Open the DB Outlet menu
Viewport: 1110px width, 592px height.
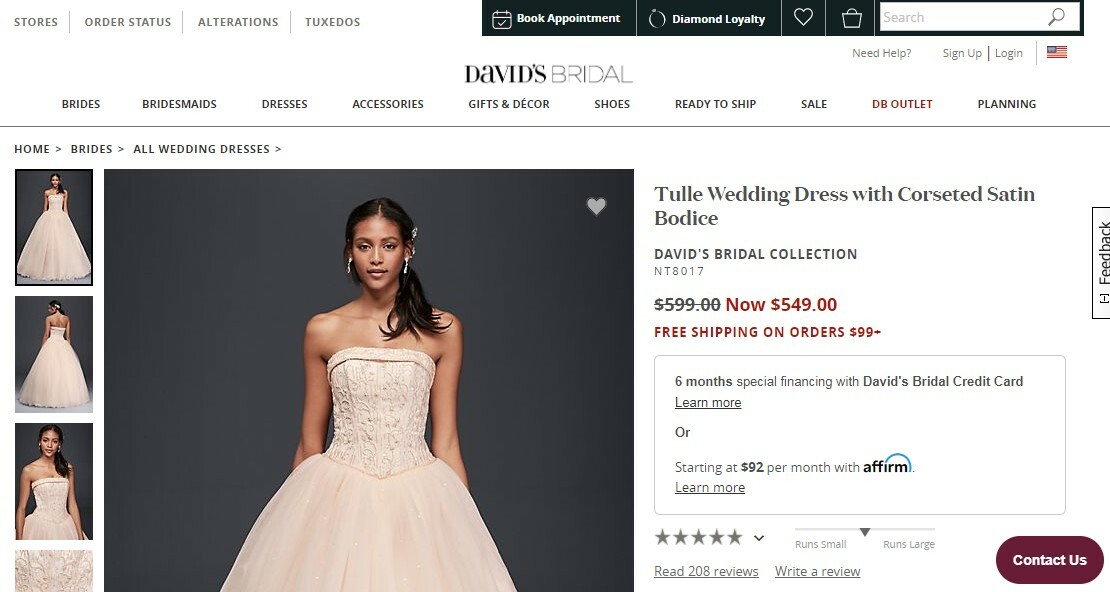click(x=902, y=104)
